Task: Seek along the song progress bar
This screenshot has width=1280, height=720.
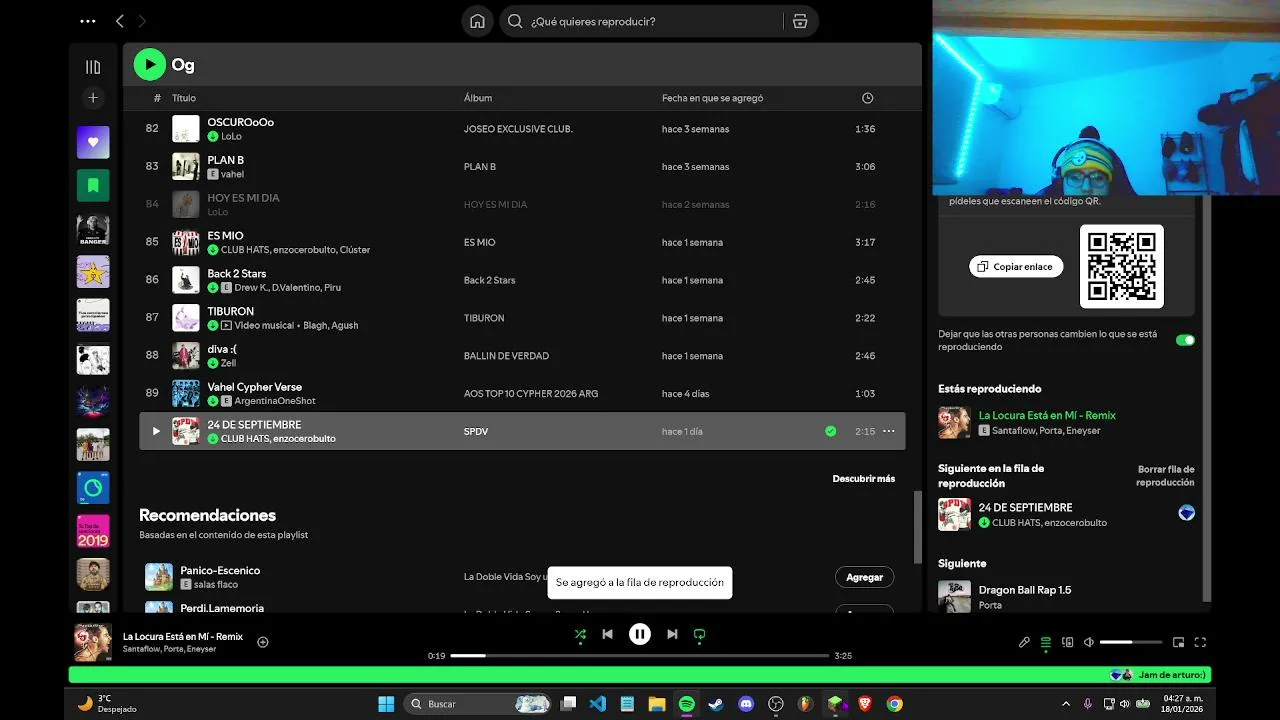Action: coord(640,656)
